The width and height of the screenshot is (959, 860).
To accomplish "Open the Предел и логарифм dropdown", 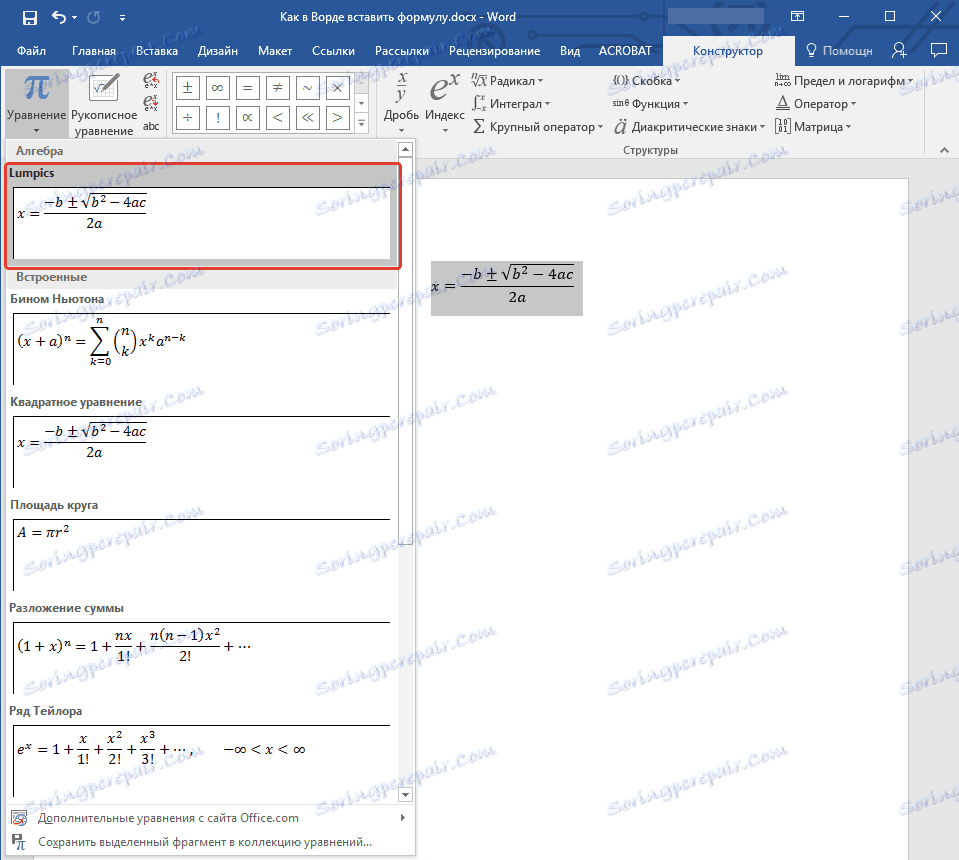I will 843,81.
